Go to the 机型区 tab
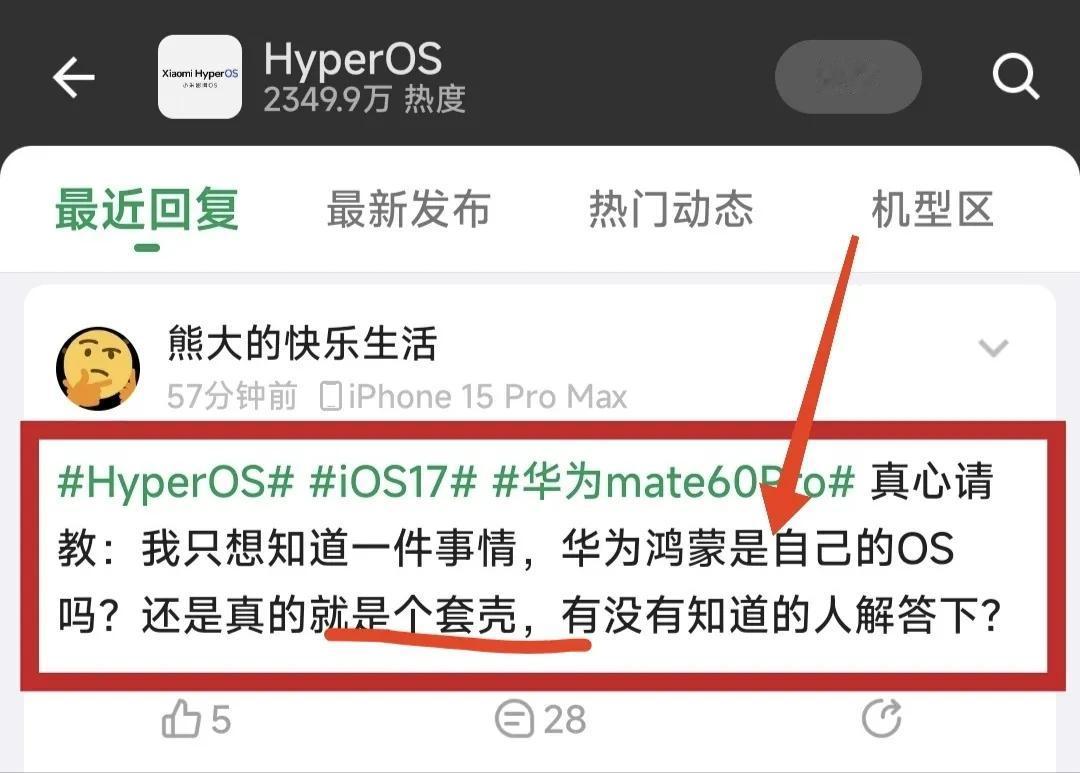Image resolution: width=1080 pixels, height=773 pixels. click(x=933, y=209)
